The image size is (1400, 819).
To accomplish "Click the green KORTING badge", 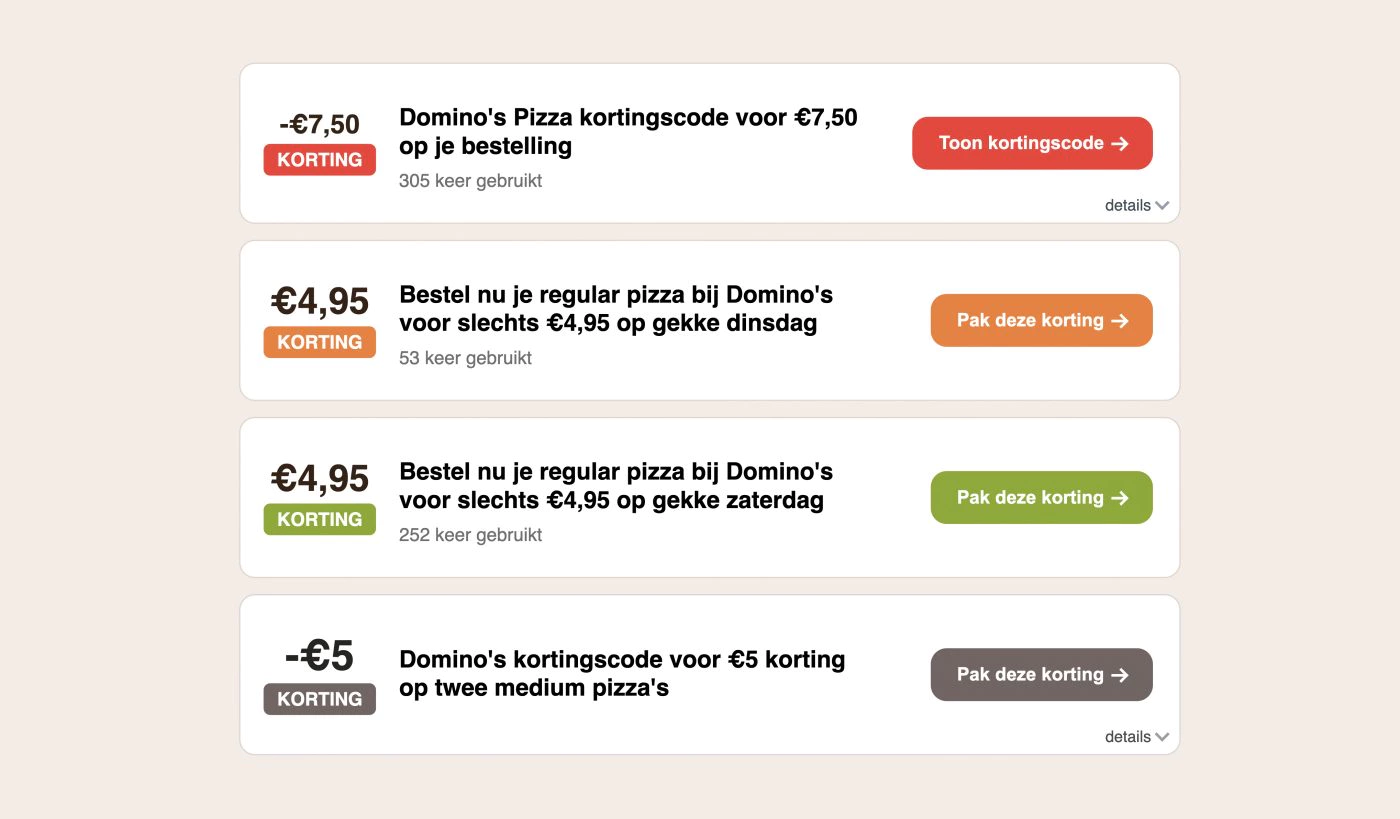I will point(320,519).
